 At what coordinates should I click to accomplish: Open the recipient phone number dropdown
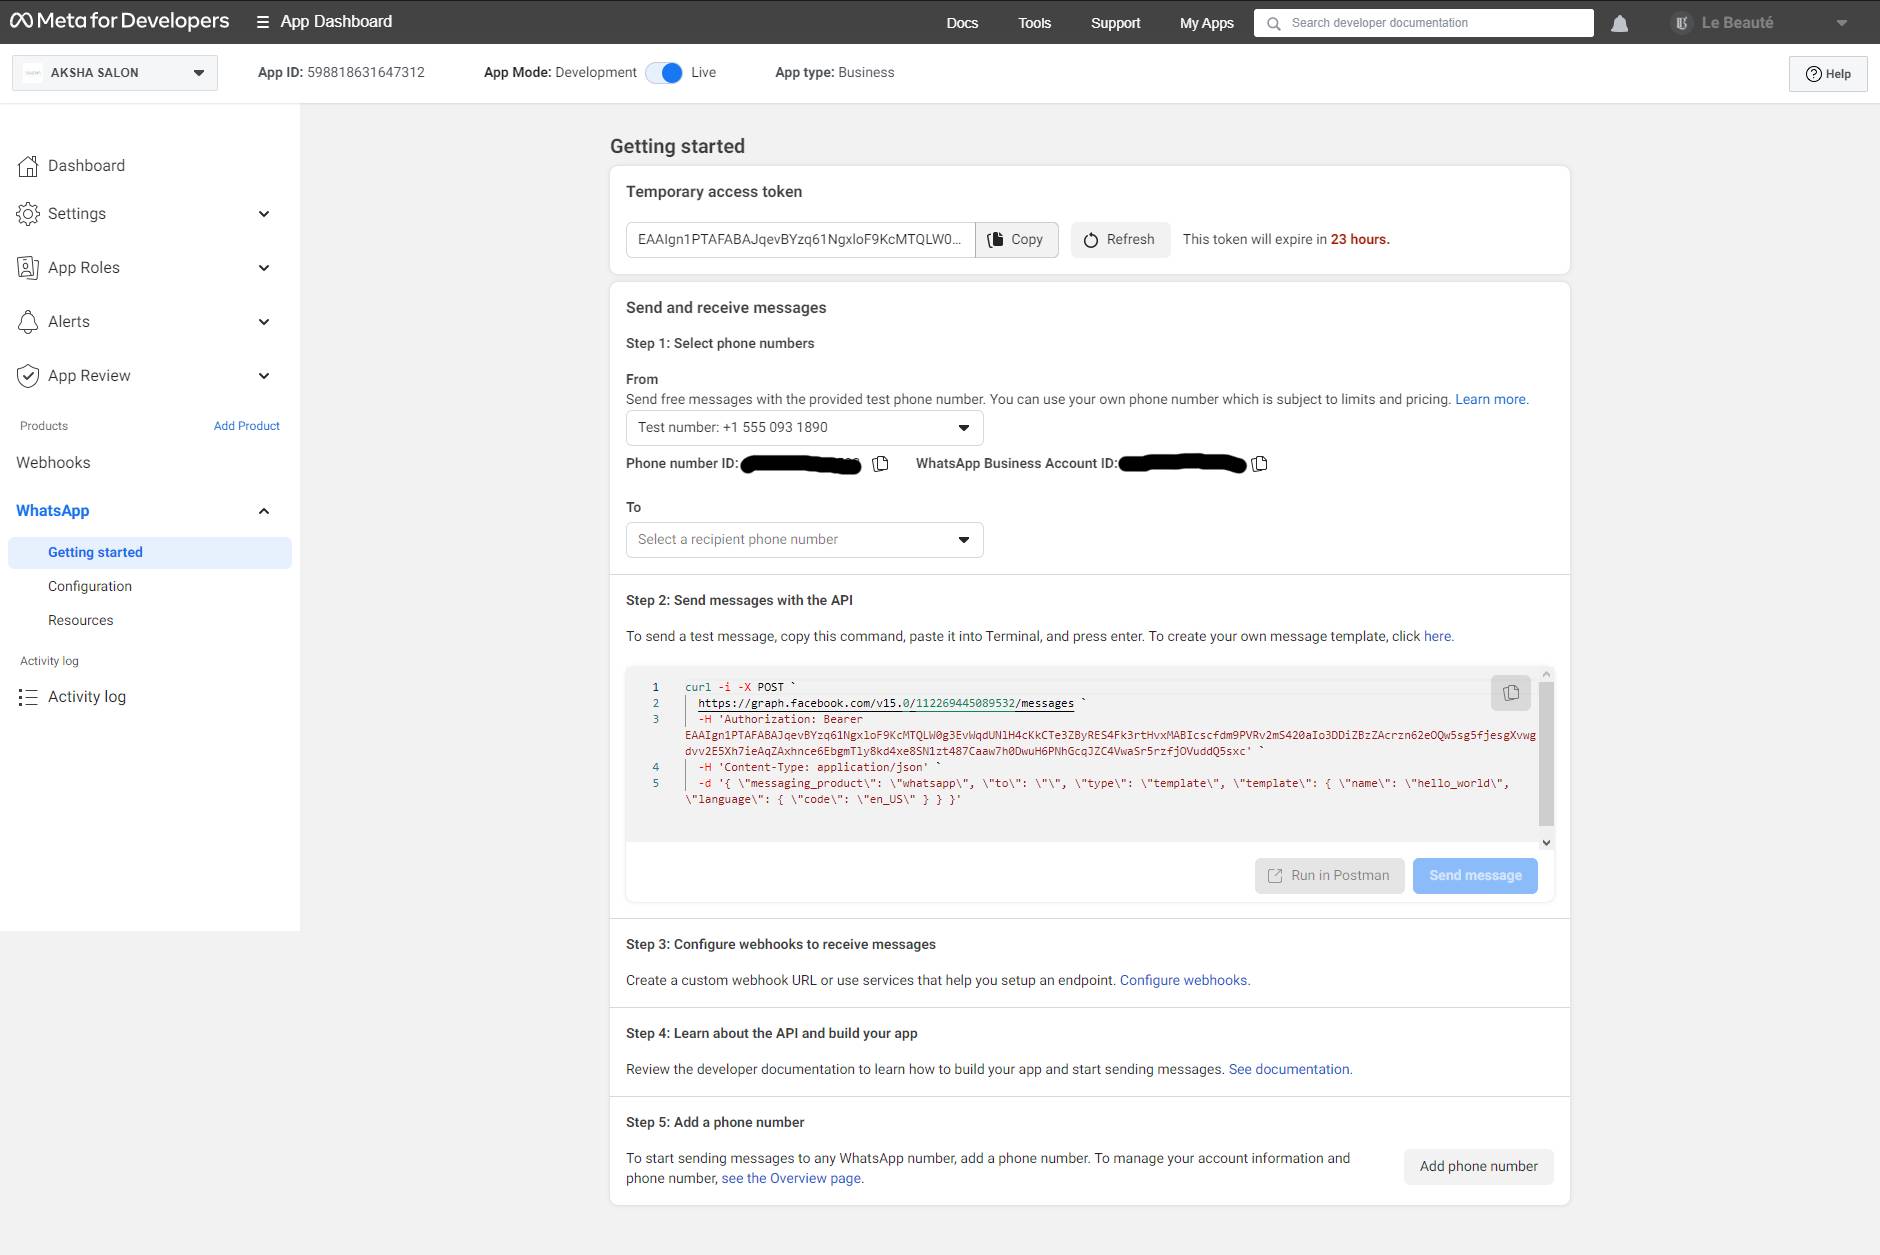[805, 540]
